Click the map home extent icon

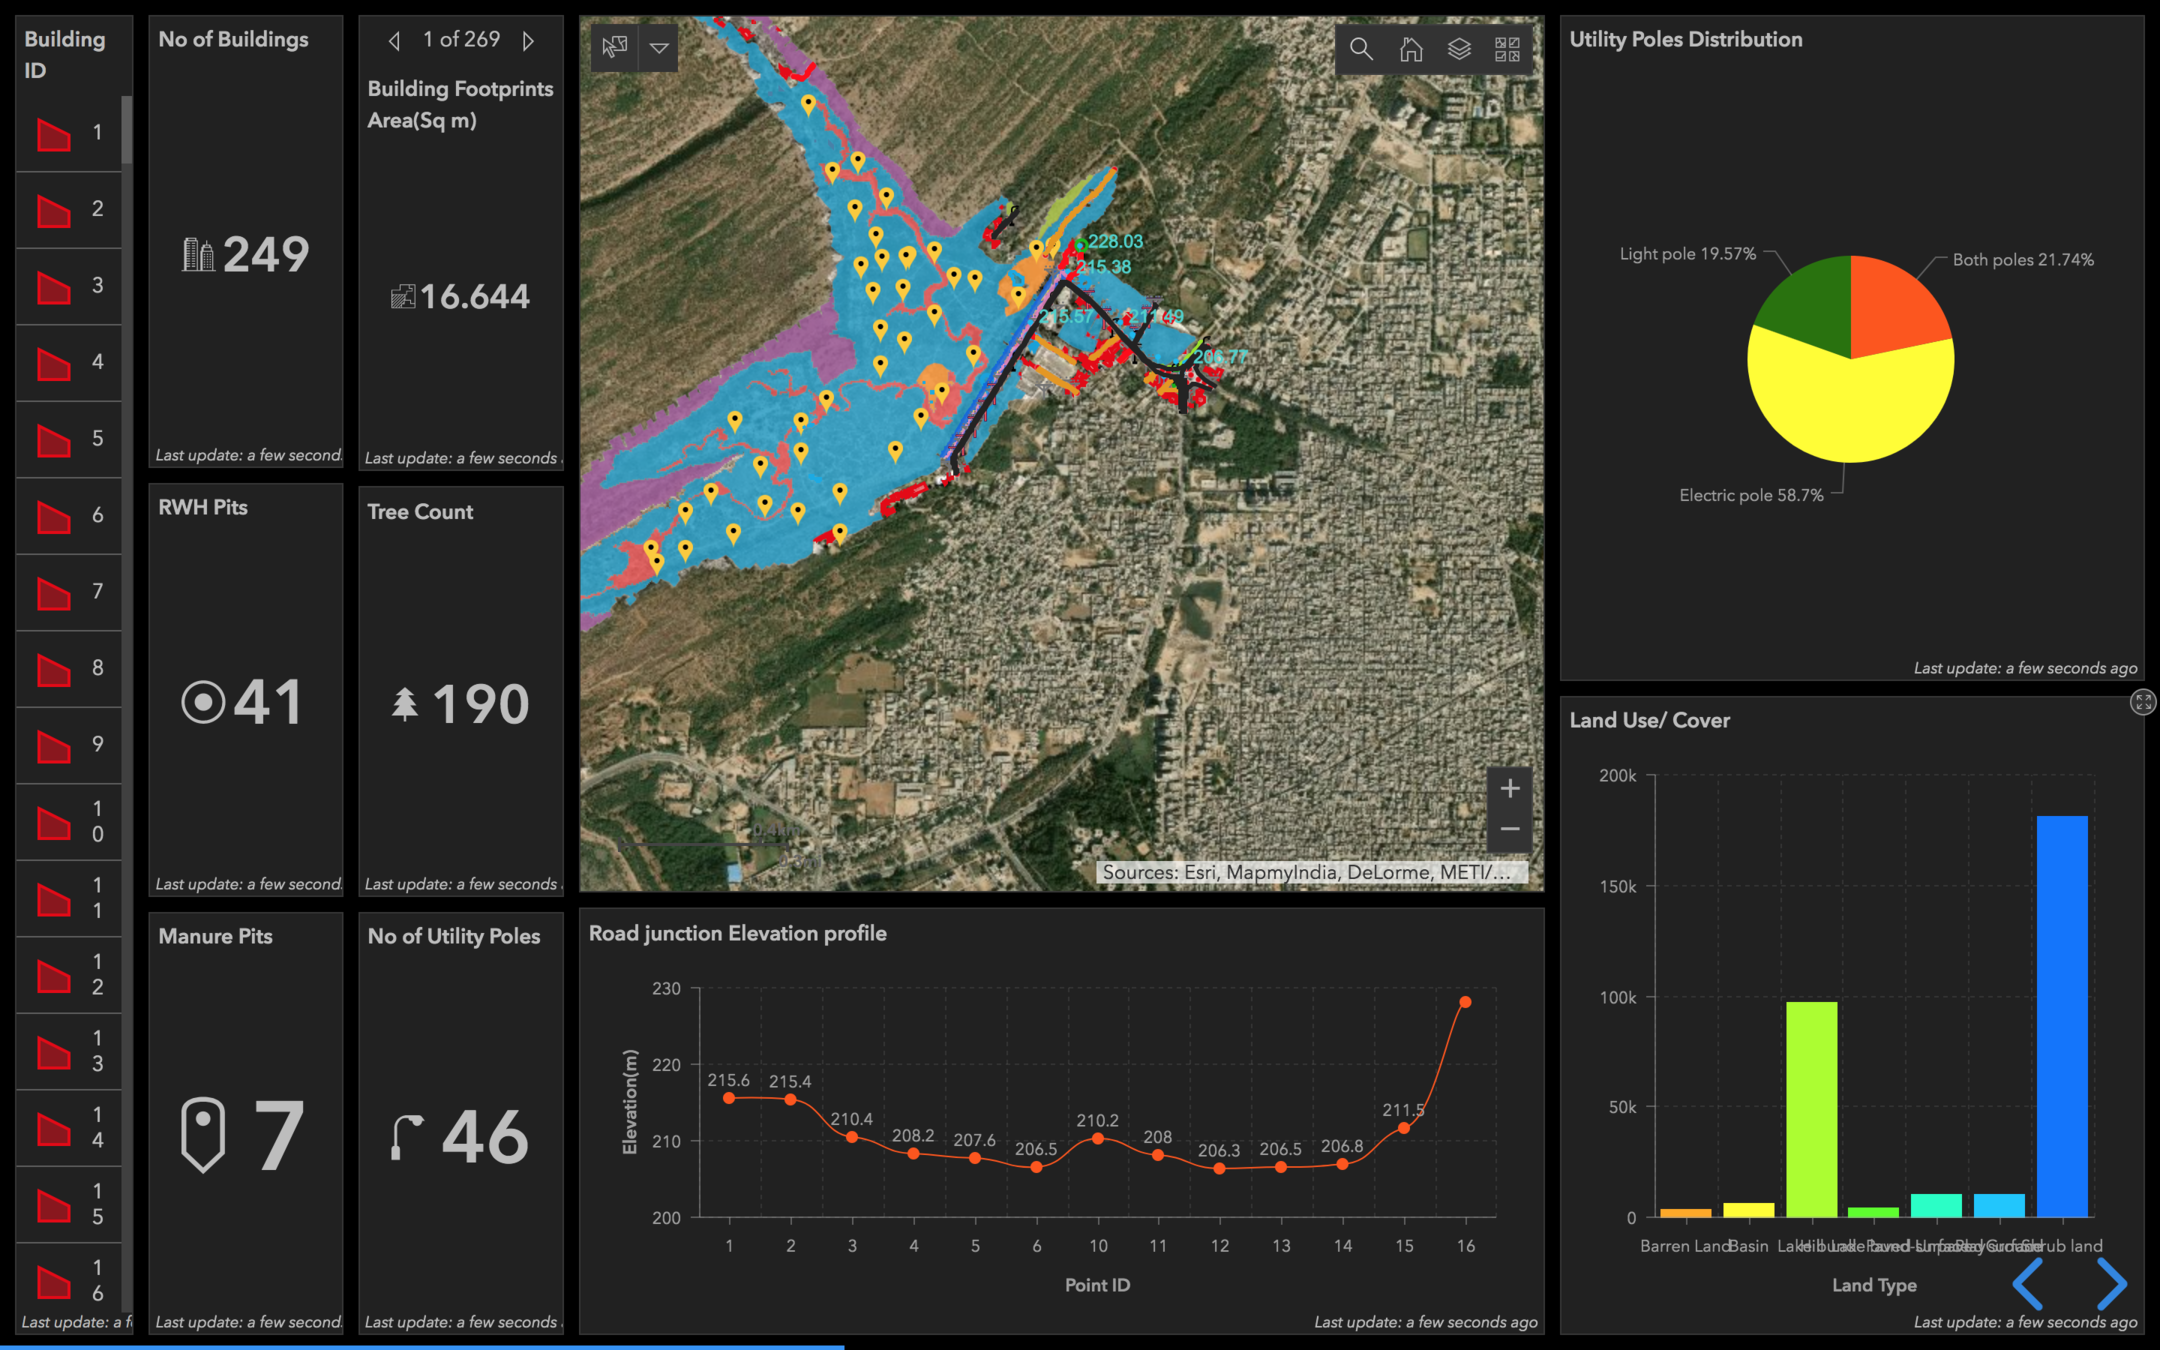click(1410, 49)
